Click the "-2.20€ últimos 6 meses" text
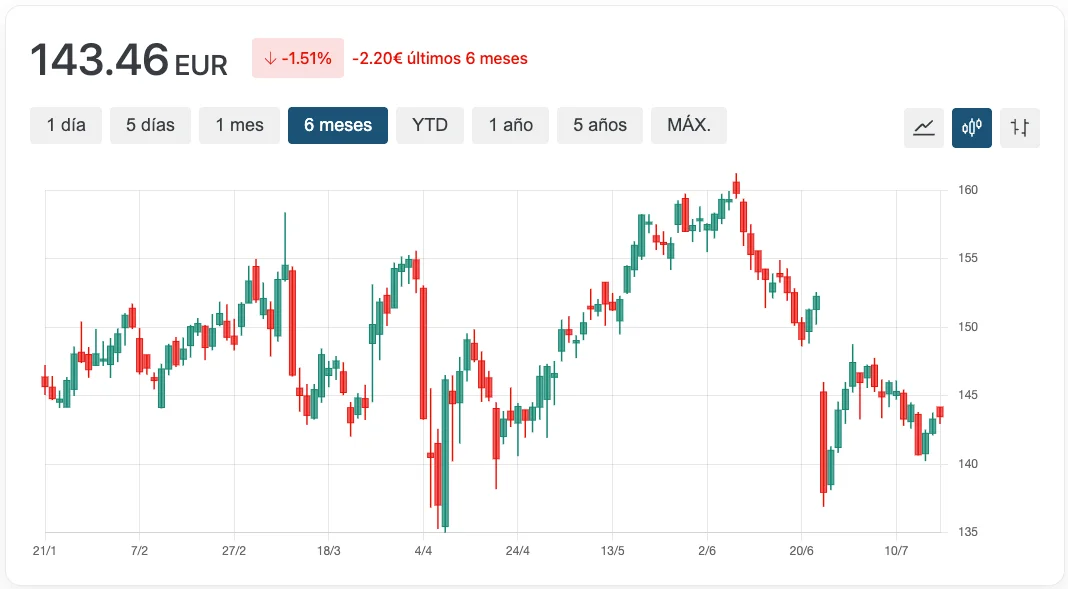This screenshot has height=589, width=1068. click(x=440, y=59)
